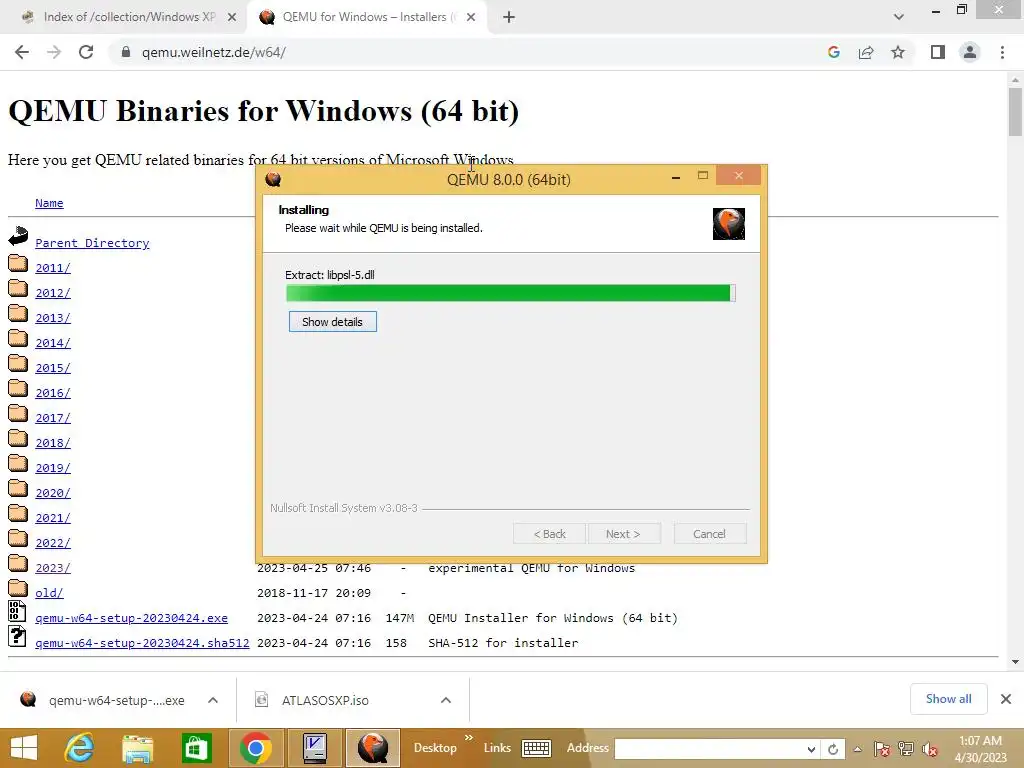Click the folder icon next to 2021/

18,514
